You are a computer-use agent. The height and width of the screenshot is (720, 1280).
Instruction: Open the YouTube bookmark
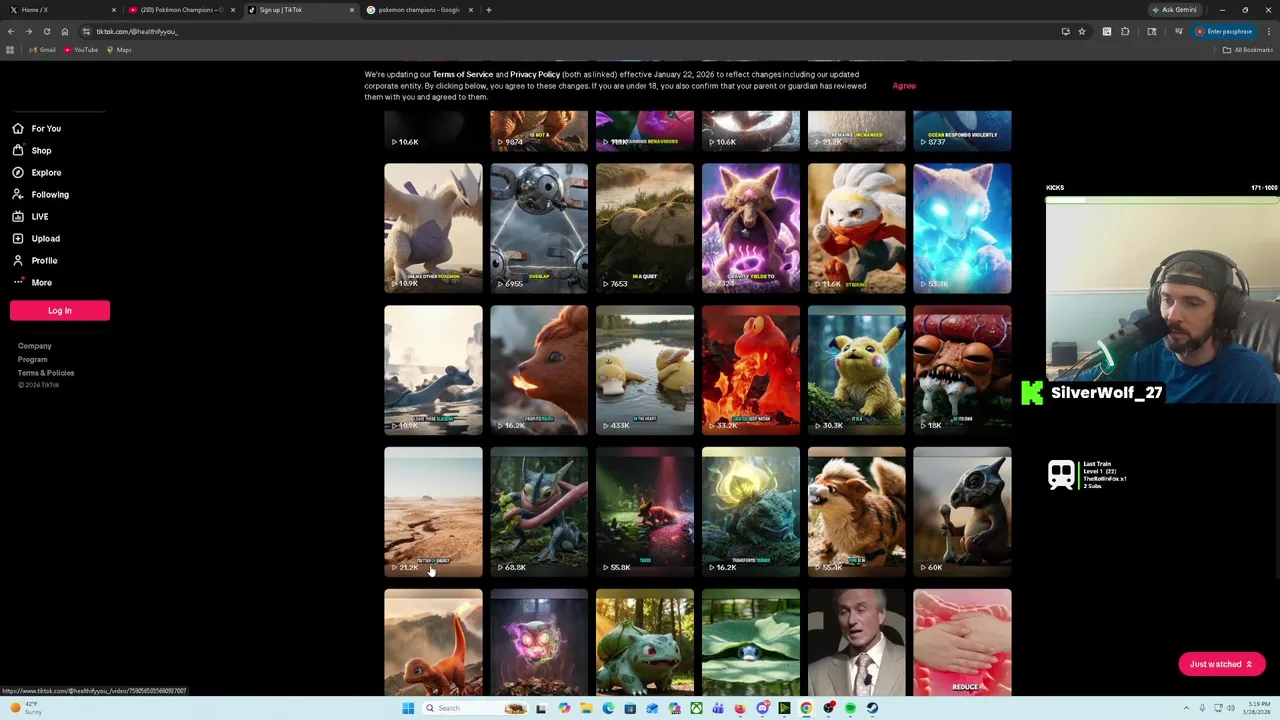(x=80, y=50)
